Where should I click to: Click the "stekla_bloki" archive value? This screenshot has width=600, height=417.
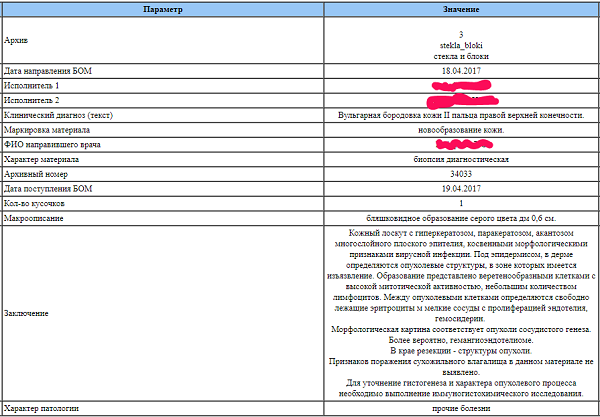pyautogui.click(x=461, y=46)
